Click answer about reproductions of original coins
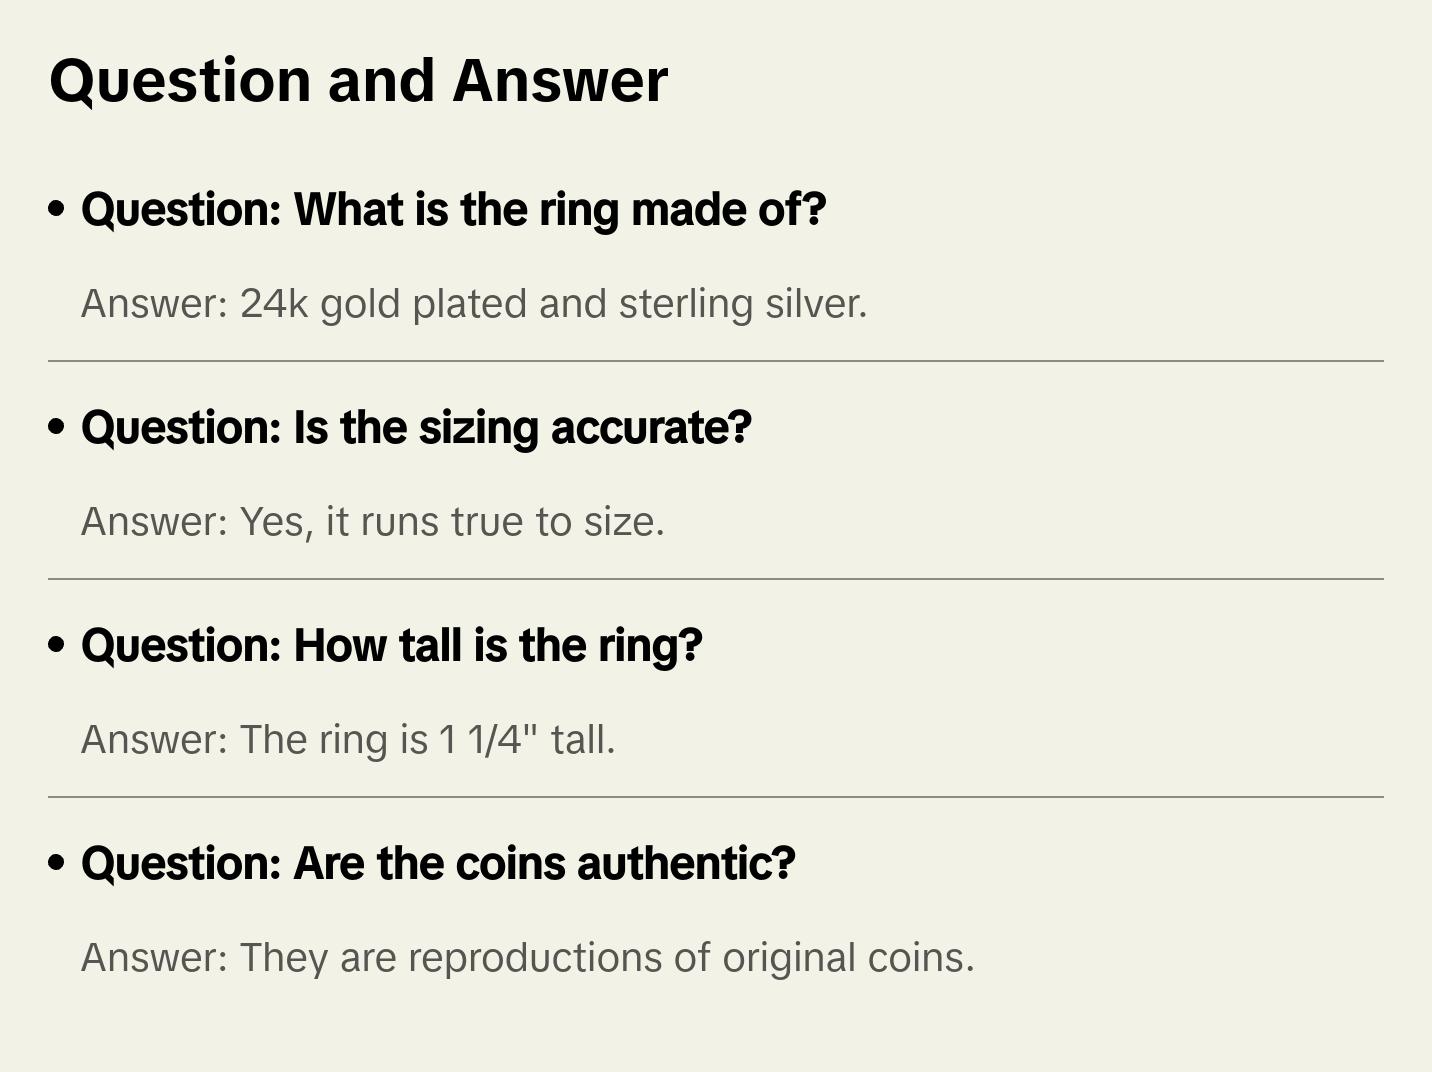Viewport: 1432px width, 1072px height. pos(527,958)
